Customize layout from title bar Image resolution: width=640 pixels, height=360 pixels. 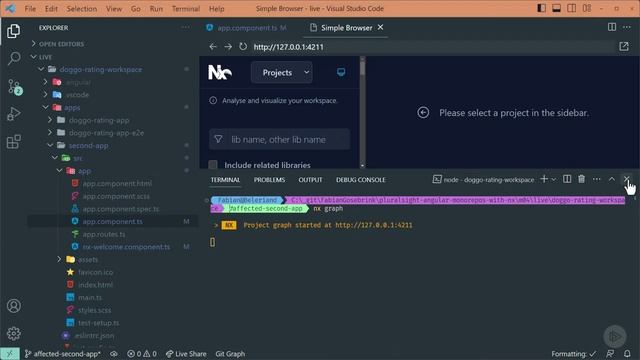point(587,8)
